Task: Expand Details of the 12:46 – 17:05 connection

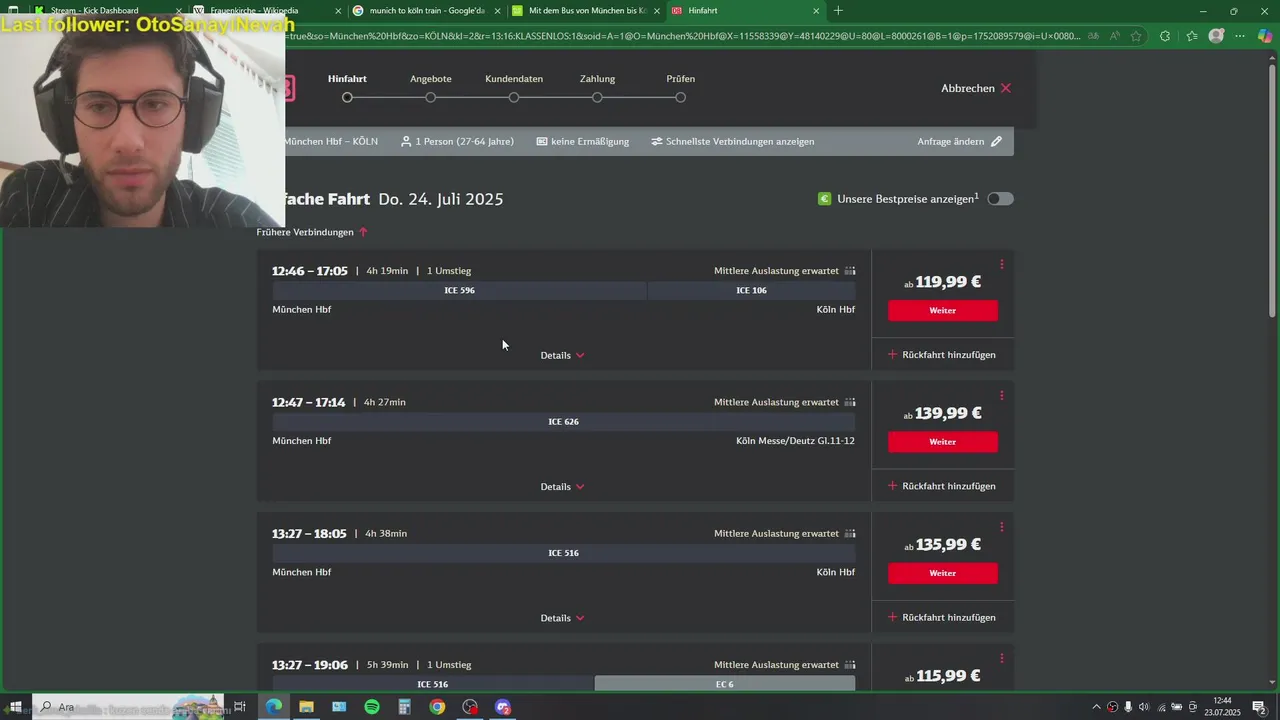Action: coord(562,355)
